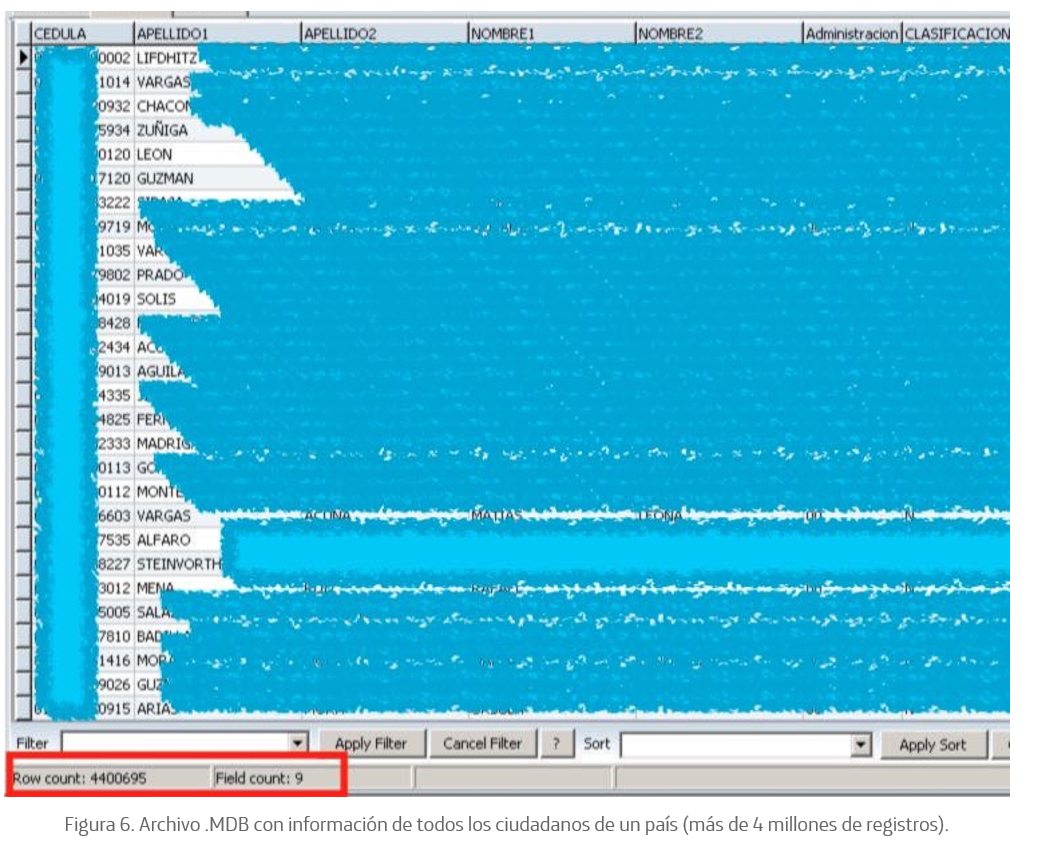Click the Cancel Filter button
The height and width of the screenshot is (853, 1047).
tap(482, 744)
